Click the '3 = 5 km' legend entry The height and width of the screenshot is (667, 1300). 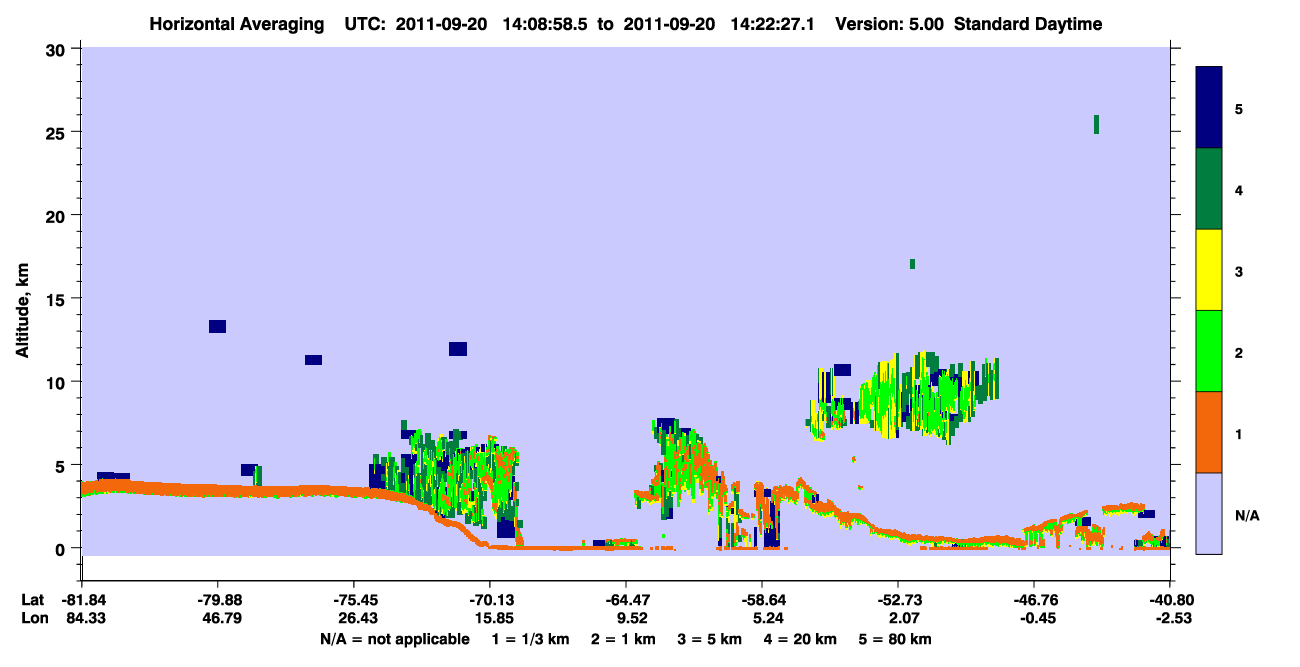(x=711, y=639)
